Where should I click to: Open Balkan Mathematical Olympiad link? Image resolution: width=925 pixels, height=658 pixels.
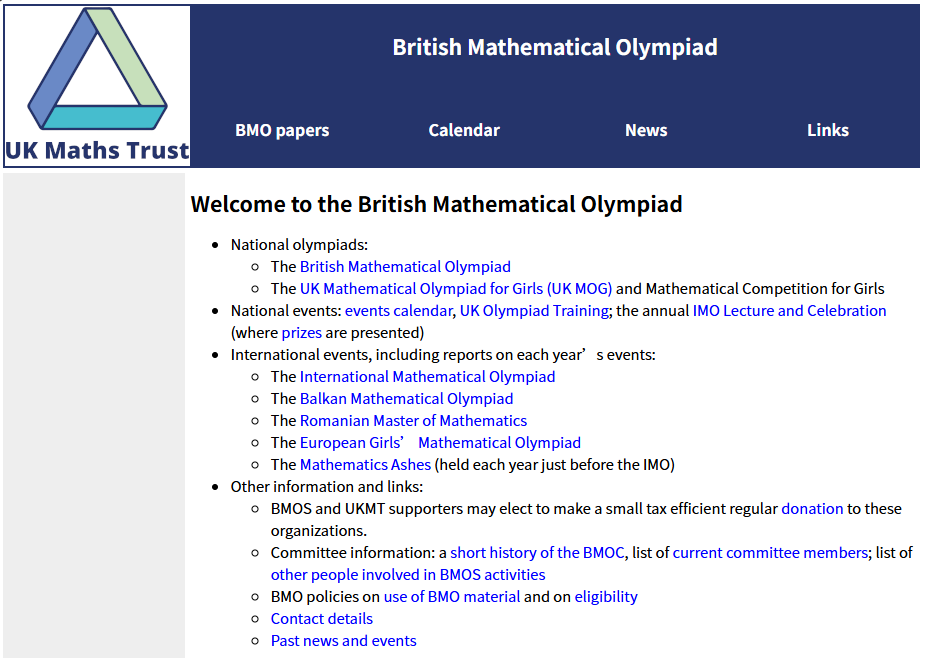pos(406,399)
